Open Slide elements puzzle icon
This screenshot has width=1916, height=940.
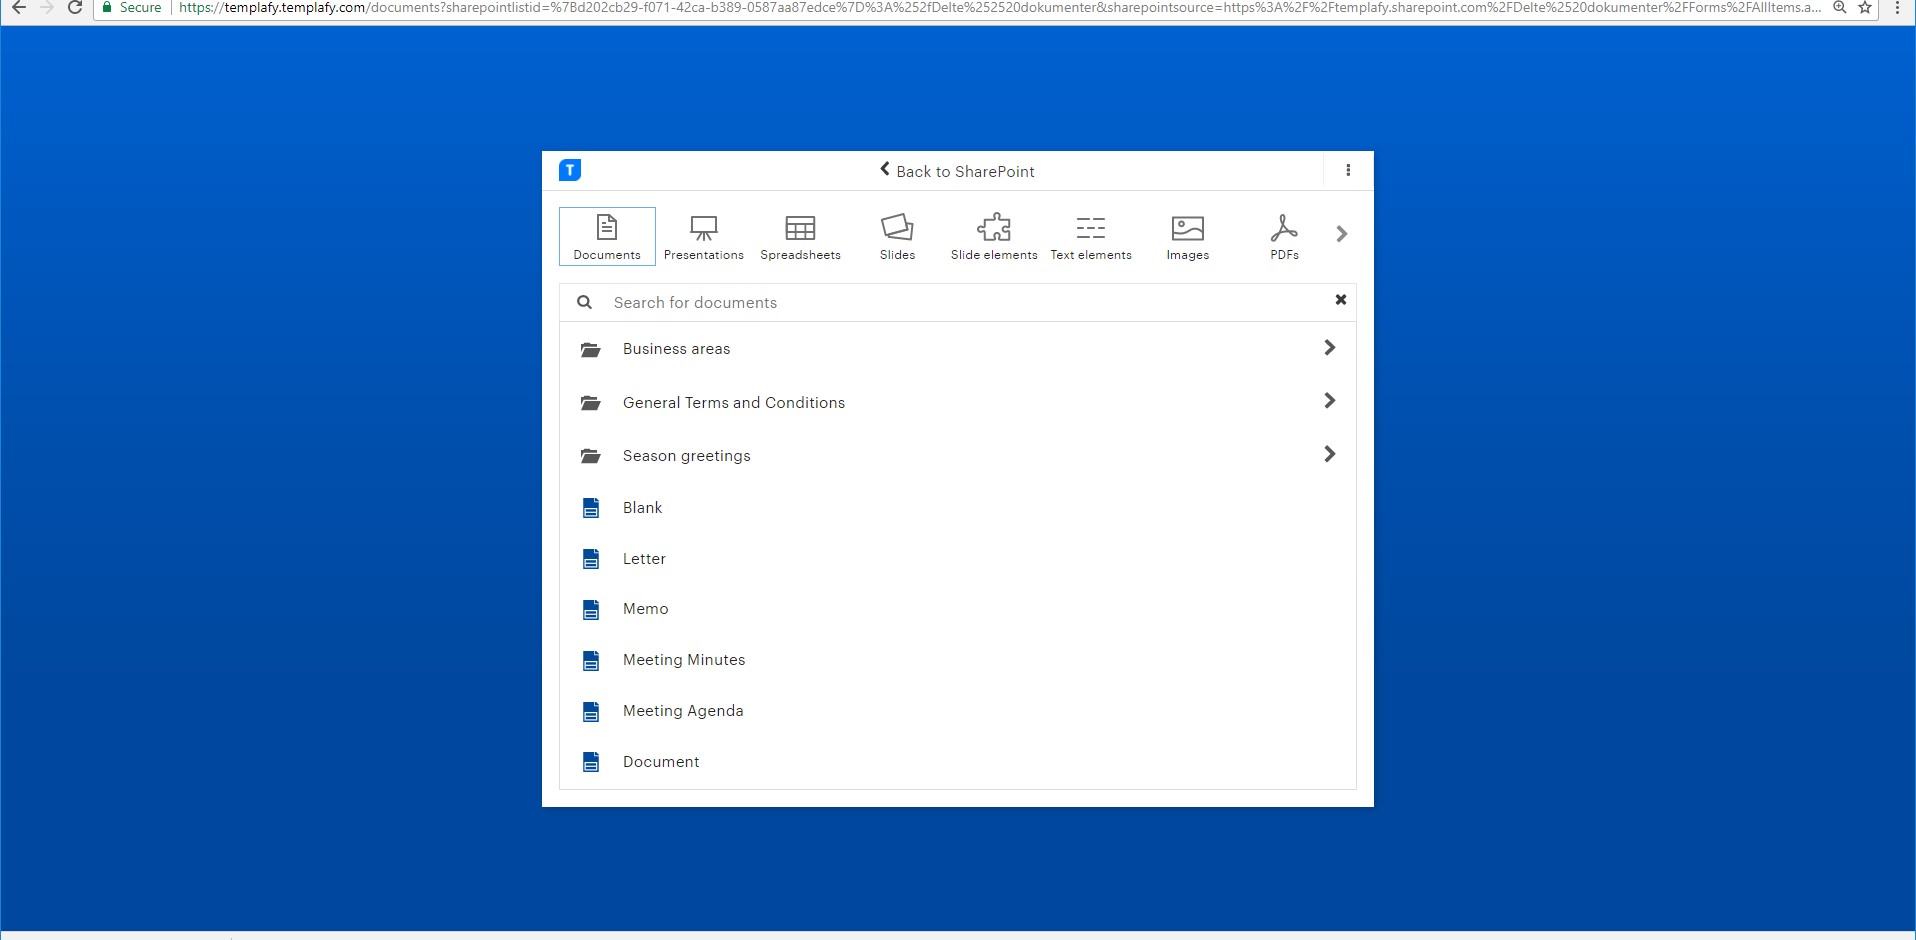coord(994,228)
